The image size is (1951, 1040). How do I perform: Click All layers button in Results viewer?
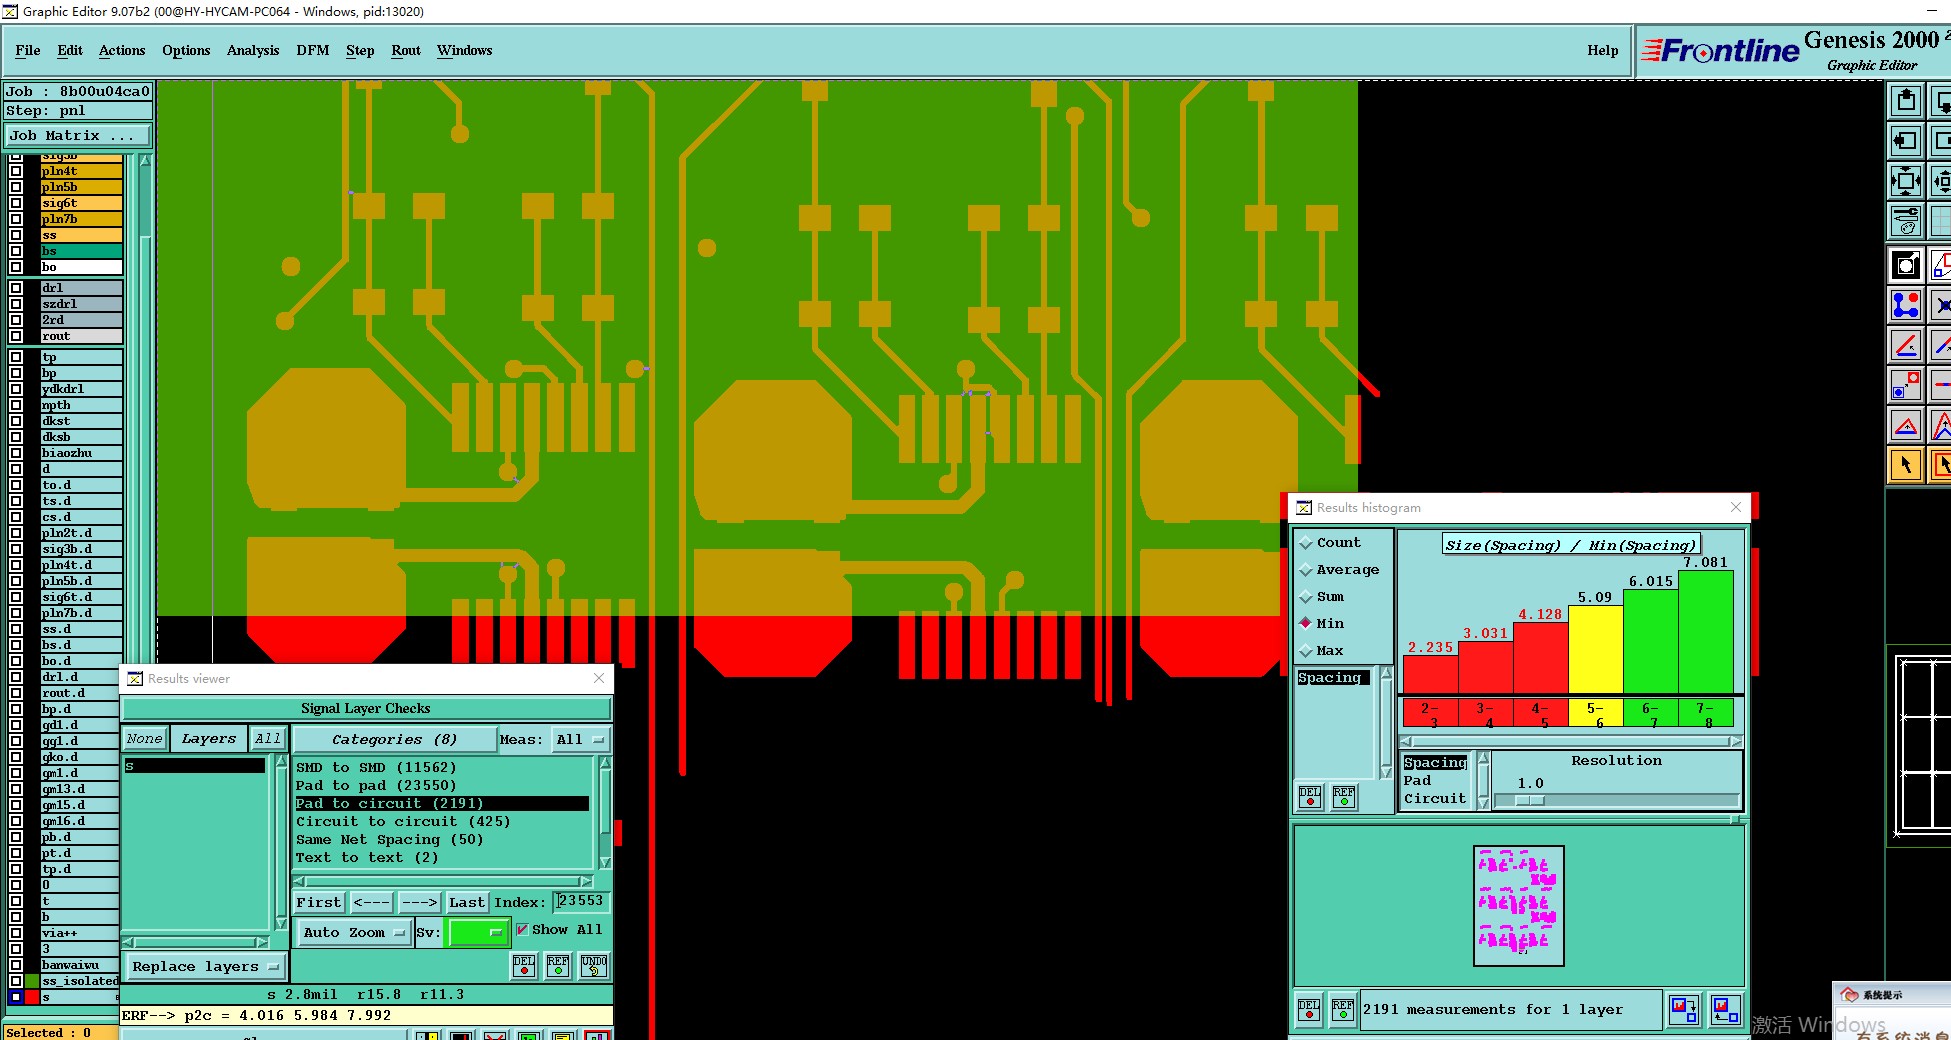(x=267, y=739)
